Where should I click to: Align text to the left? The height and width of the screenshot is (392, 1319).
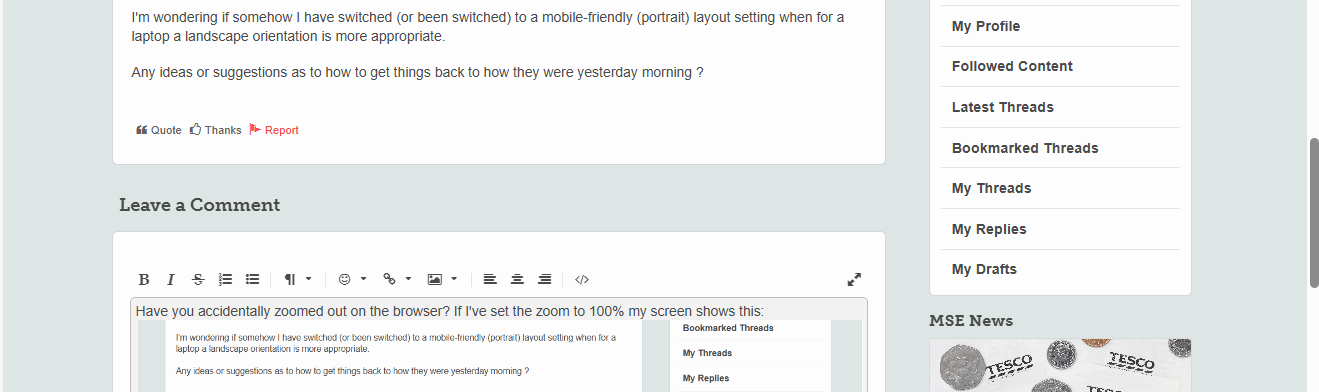[x=490, y=280]
